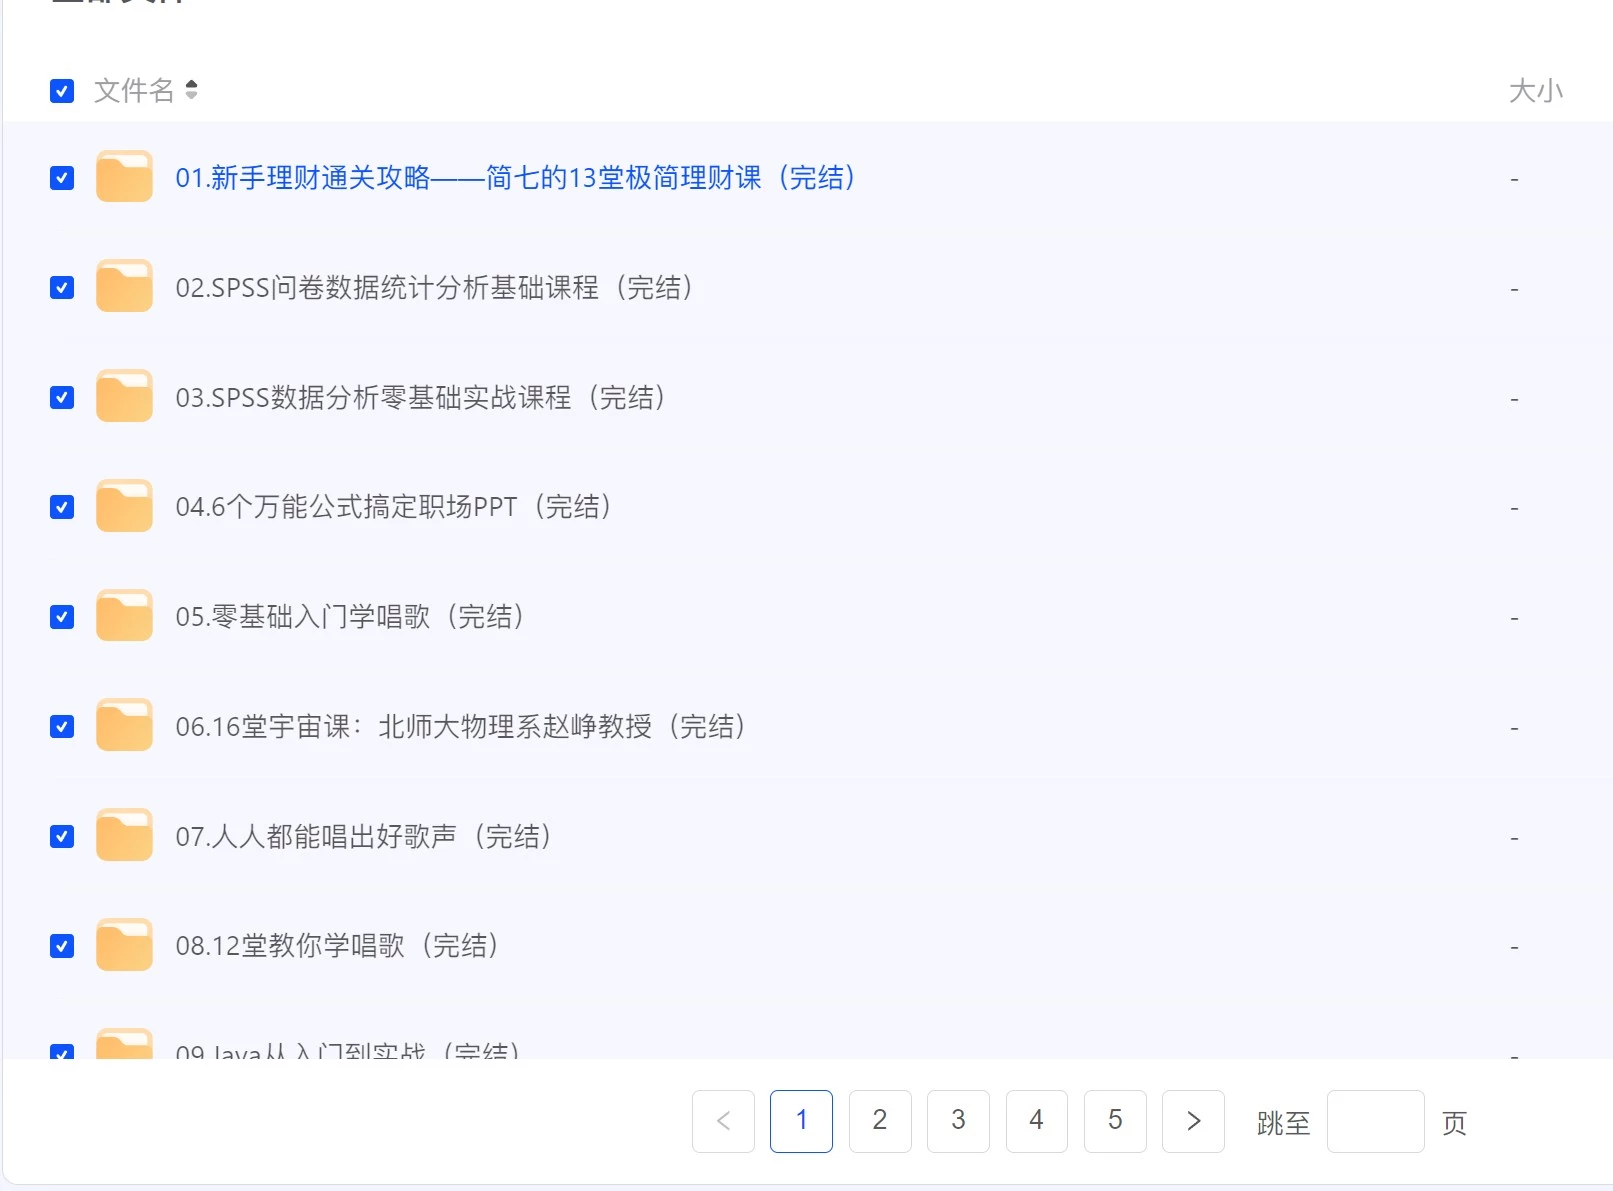The width and height of the screenshot is (1613, 1191).
Task: Open the folder icon for 08.12堂教你学唱歌
Action: (123, 945)
